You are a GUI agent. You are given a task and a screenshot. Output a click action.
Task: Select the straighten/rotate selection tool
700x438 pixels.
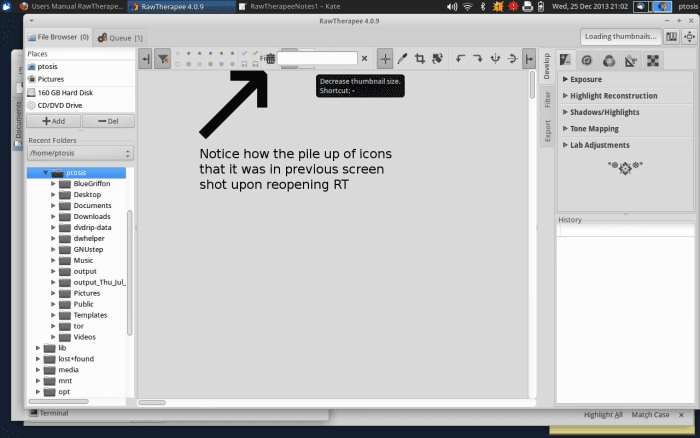tap(437, 58)
